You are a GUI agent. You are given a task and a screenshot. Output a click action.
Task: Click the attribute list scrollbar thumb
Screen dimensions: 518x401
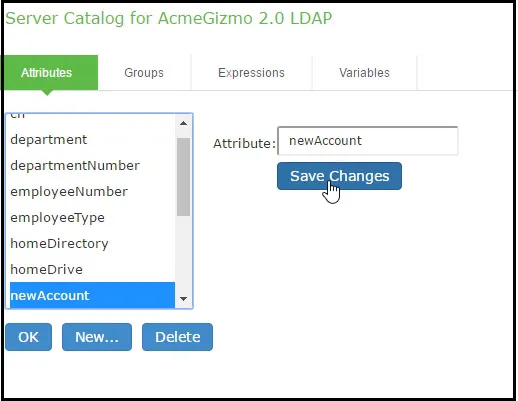click(183, 177)
